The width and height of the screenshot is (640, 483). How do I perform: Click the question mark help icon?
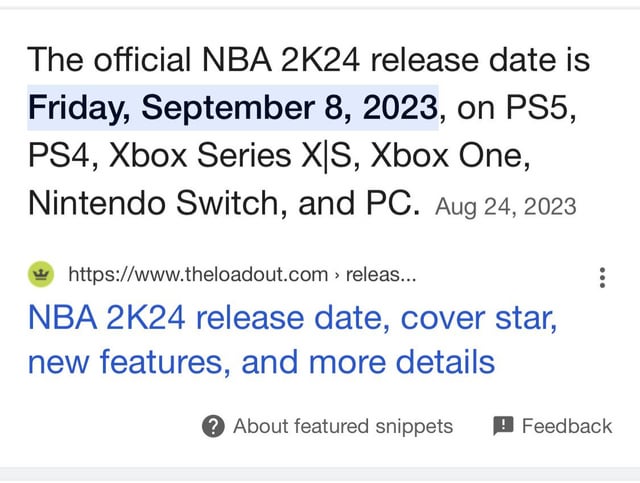[213, 427]
